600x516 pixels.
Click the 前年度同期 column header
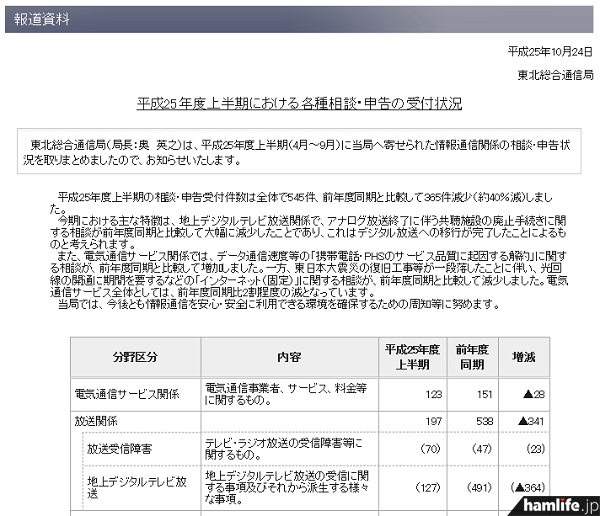[472, 355]
